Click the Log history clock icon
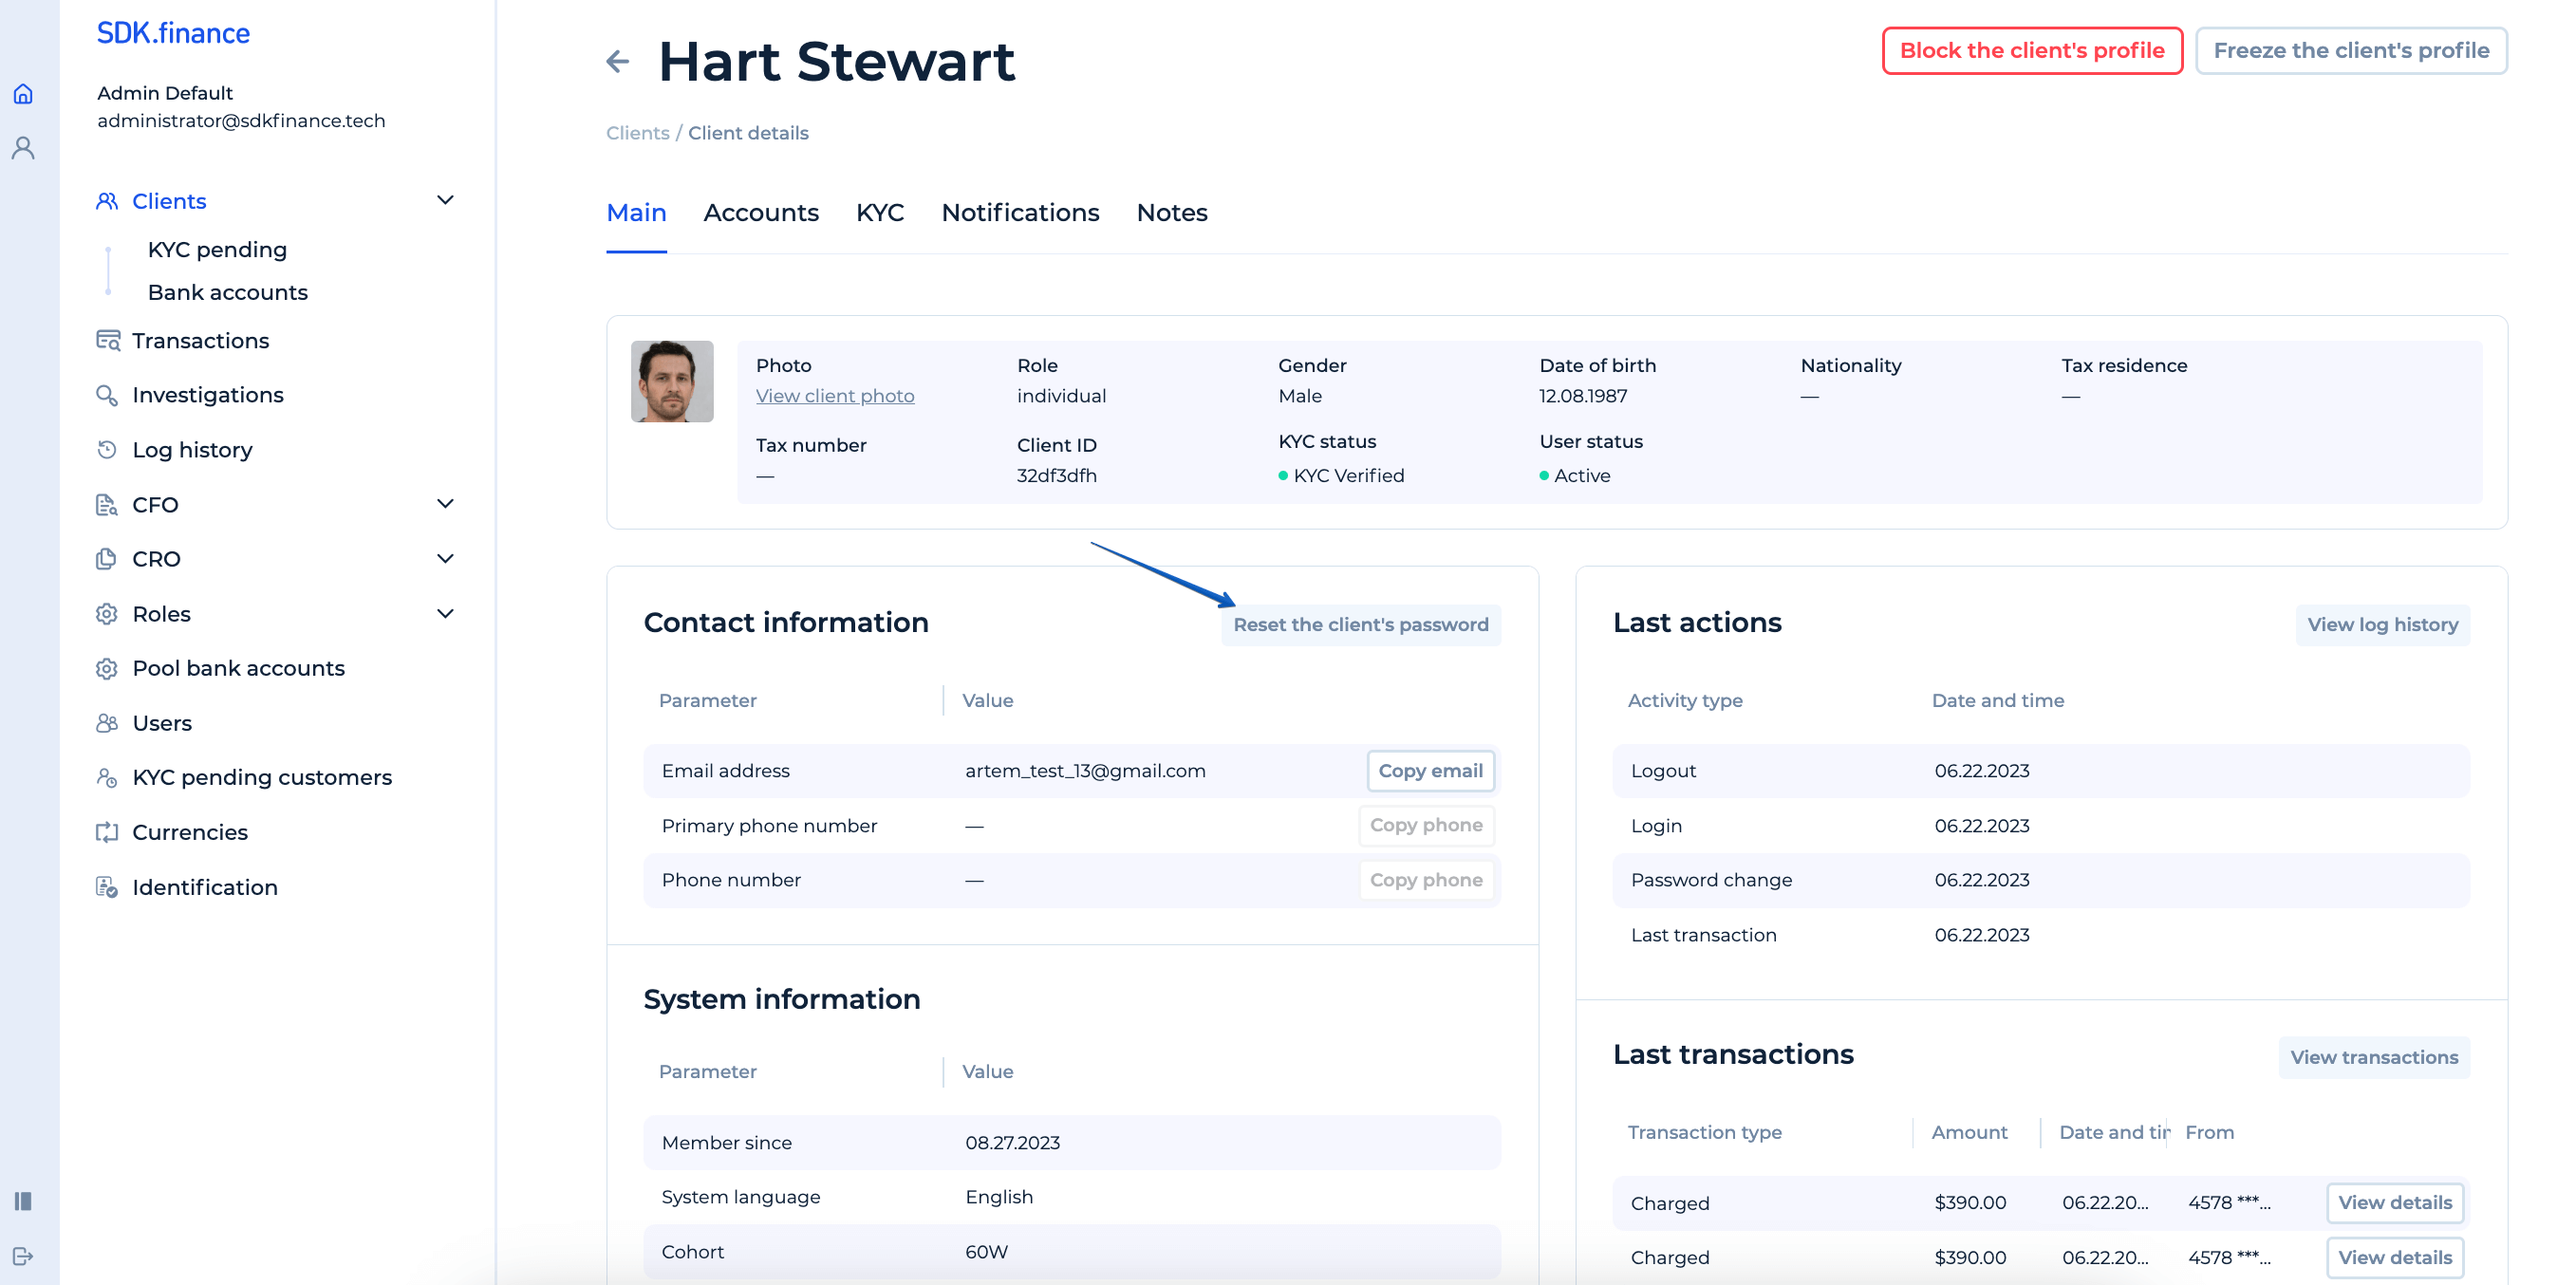2576x1285 pixels. click(107, 450)
